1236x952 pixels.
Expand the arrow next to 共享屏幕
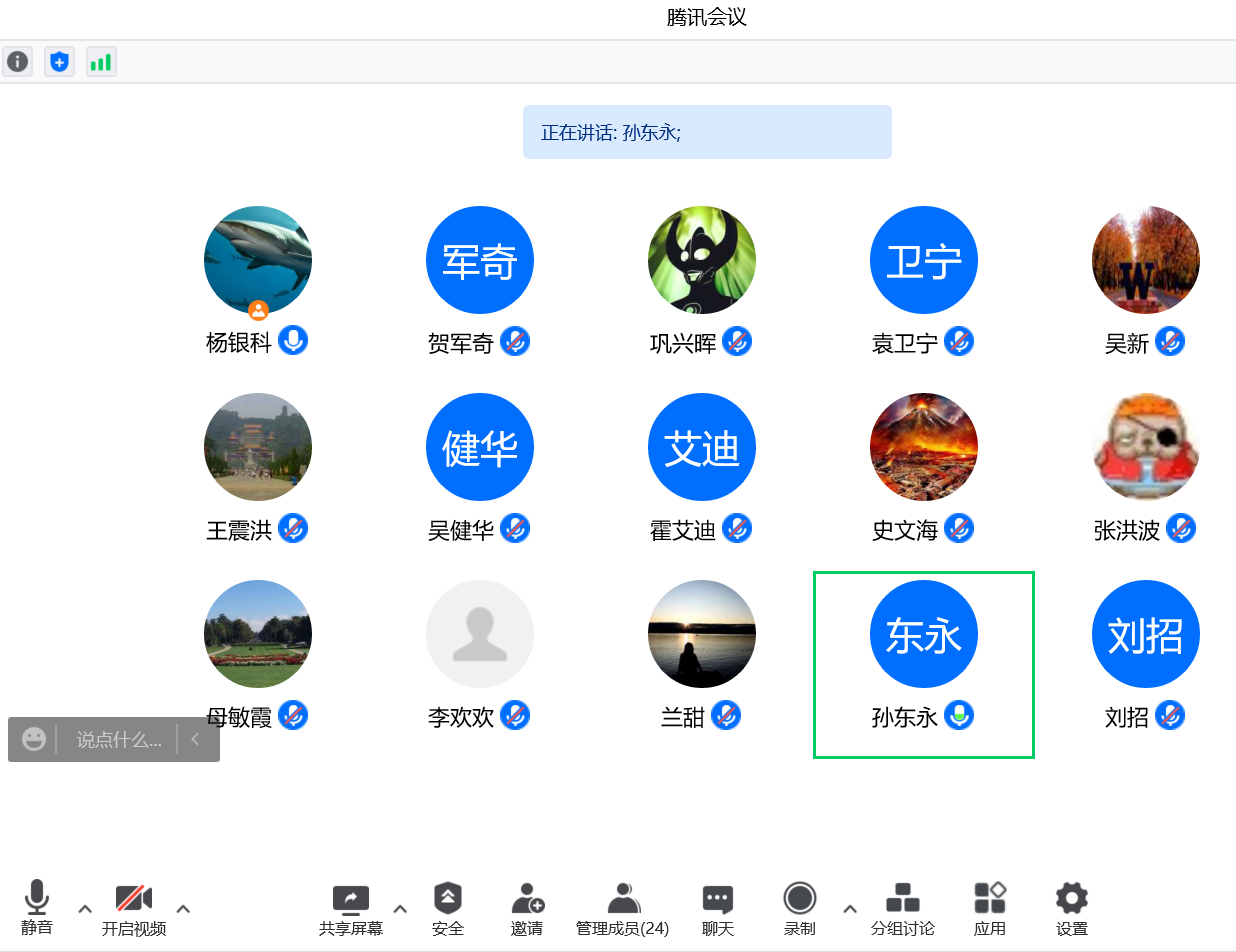(400, 909)
